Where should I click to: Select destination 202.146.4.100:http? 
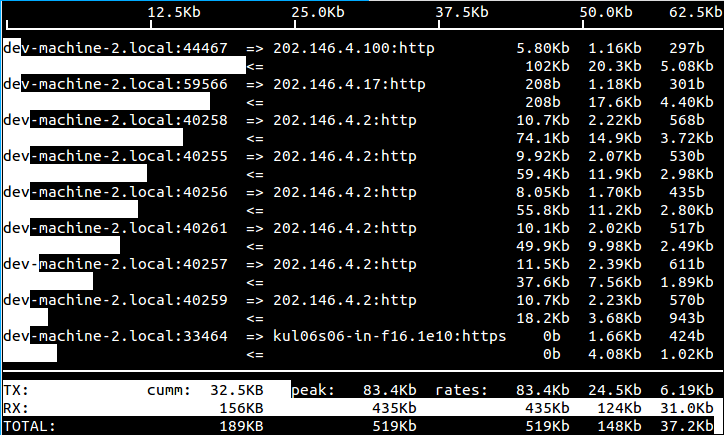tap(354, 48)
